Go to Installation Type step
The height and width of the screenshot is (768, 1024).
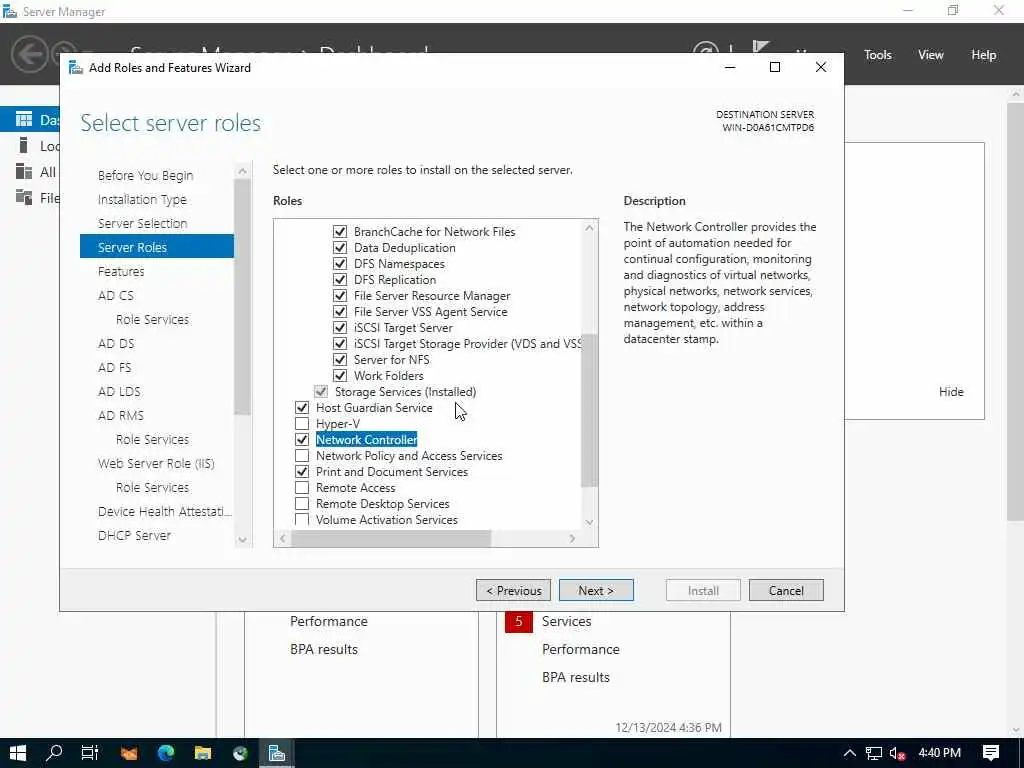(142, 199)
